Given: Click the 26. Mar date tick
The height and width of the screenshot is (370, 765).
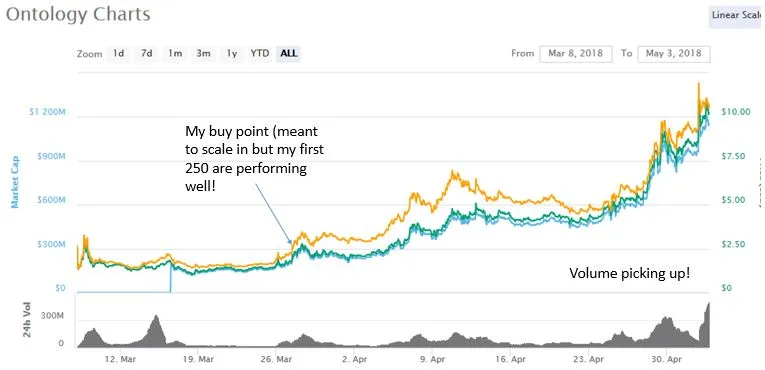Looking at the screenshot, I should pos(276,359).
